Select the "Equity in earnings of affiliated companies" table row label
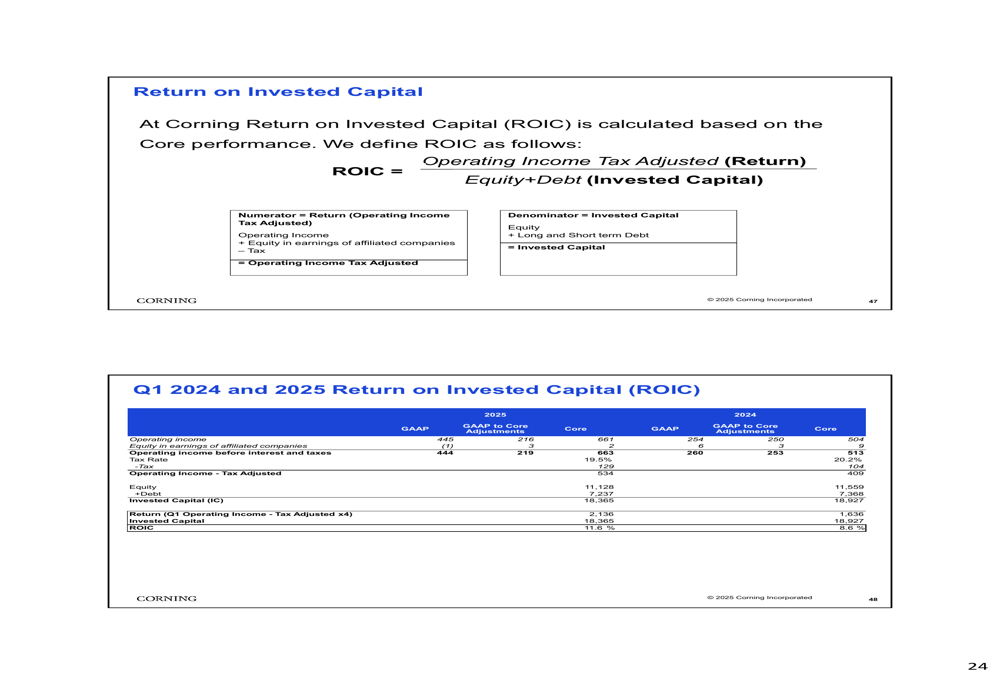Screen dimensions: 1000x685 tap(218, 446)
